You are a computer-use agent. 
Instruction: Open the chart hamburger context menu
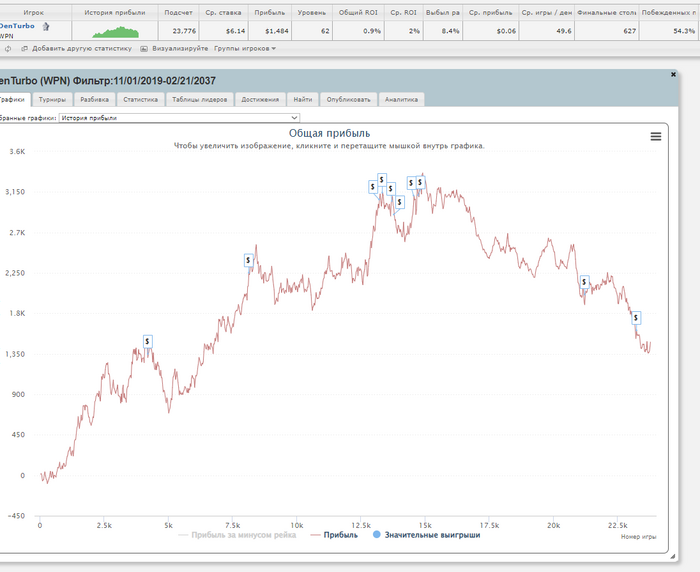tap(655, 137)
